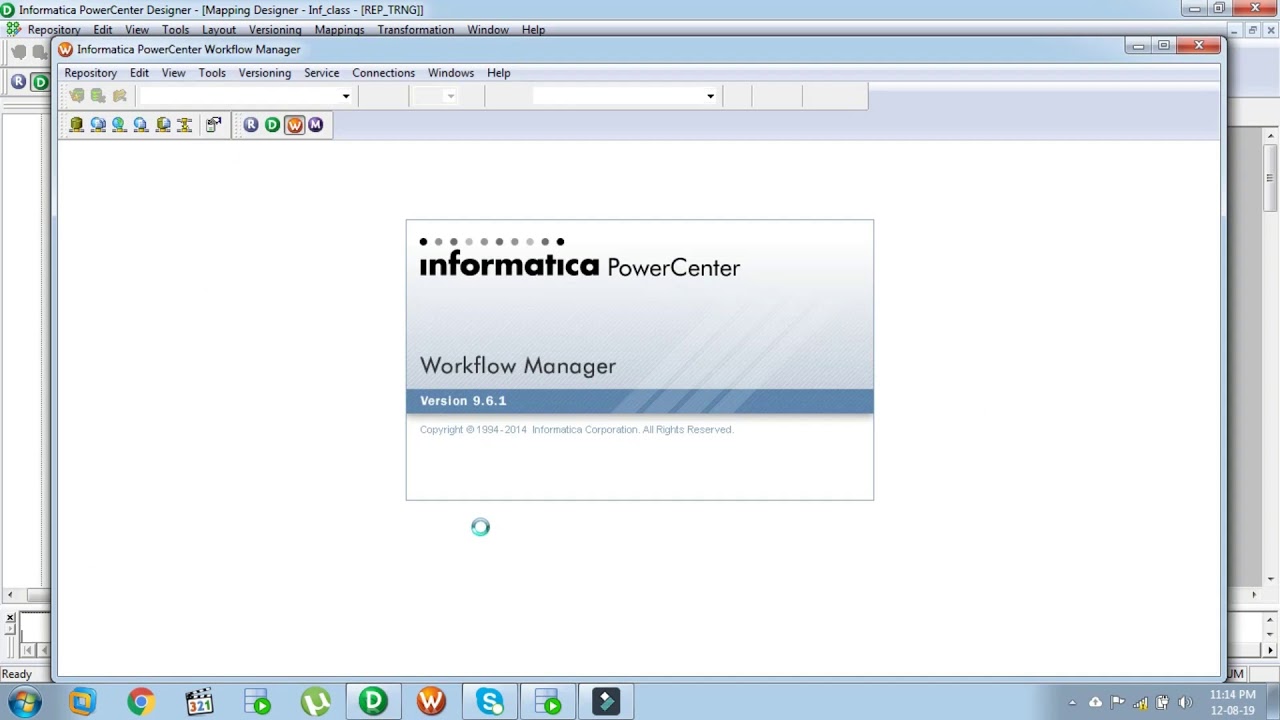Open Help menu in Designer window
1280x720 pixels.
(534, 30)
